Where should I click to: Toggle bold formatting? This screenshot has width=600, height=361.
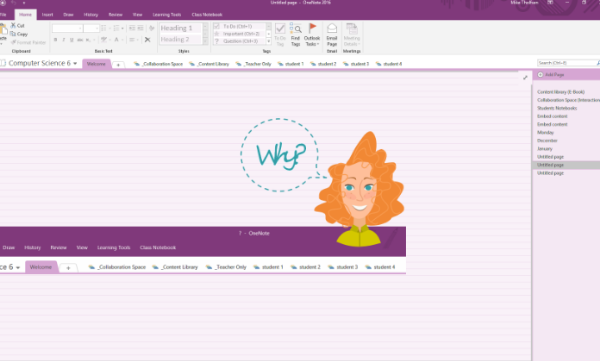tap(55, 40)
